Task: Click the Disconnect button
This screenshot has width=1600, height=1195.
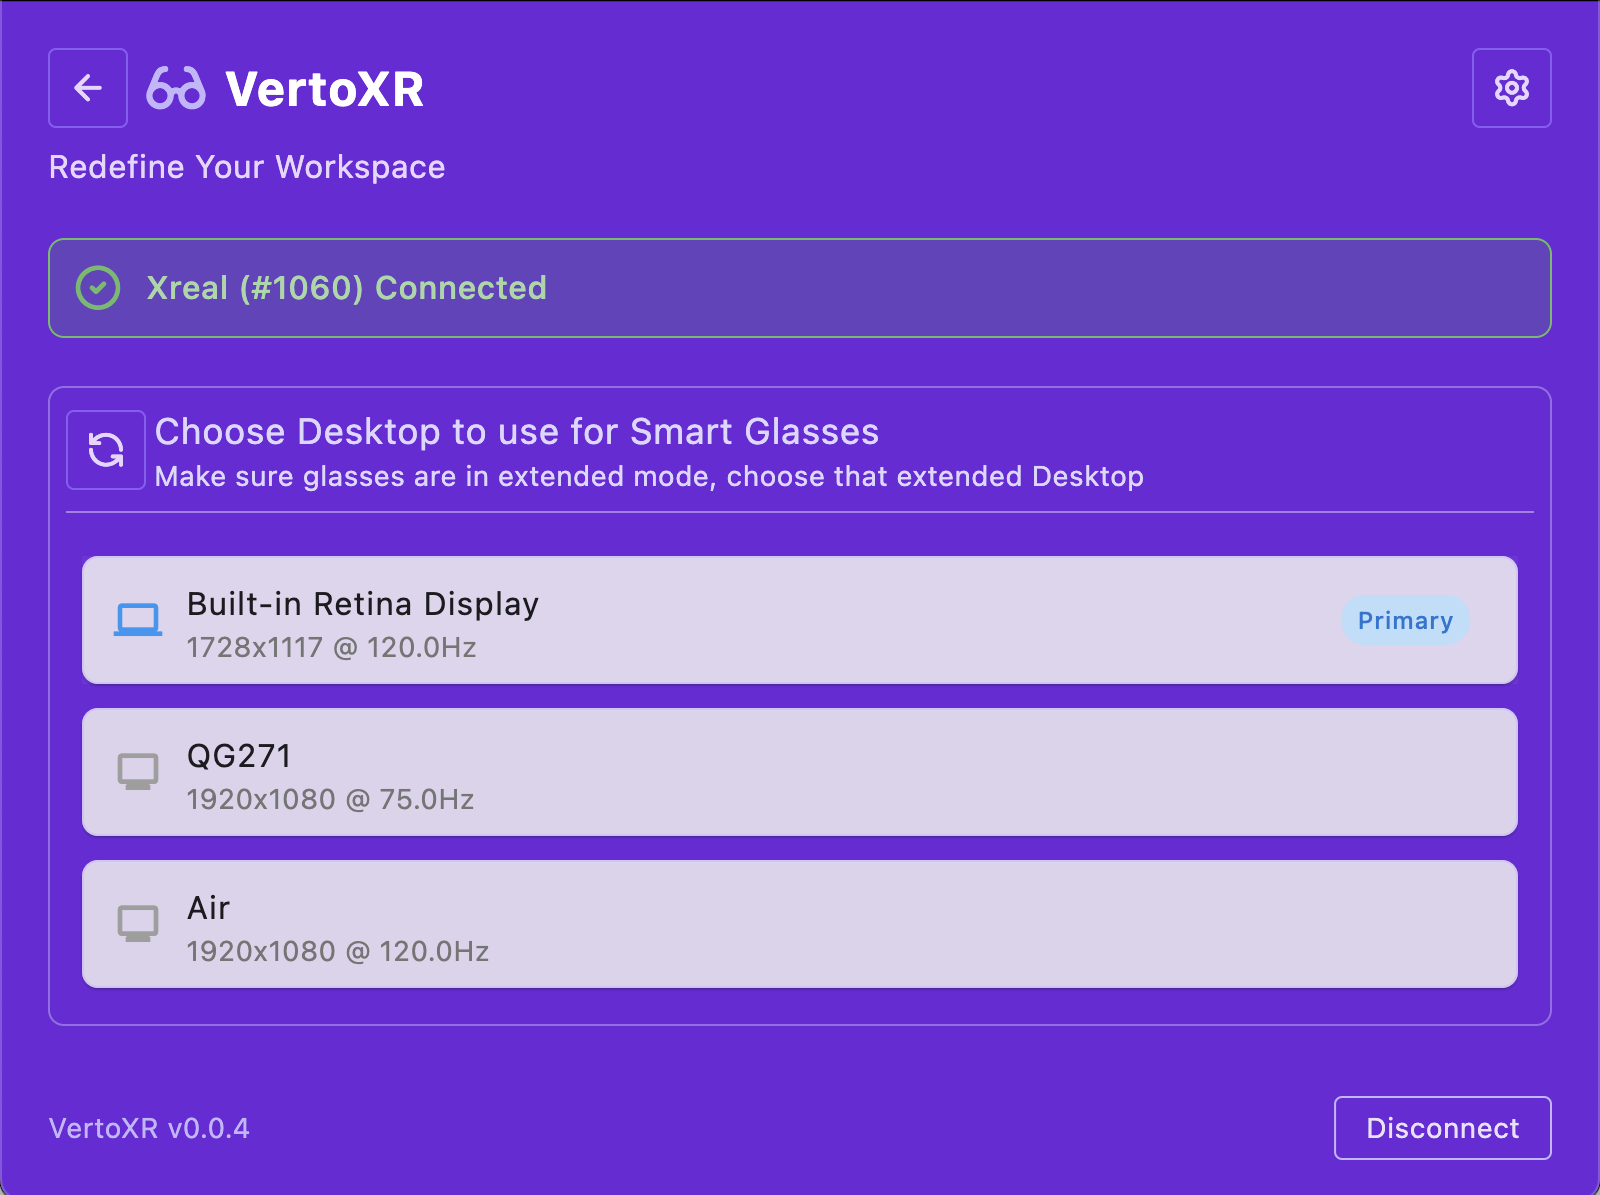Action: pos(1442,1128)
